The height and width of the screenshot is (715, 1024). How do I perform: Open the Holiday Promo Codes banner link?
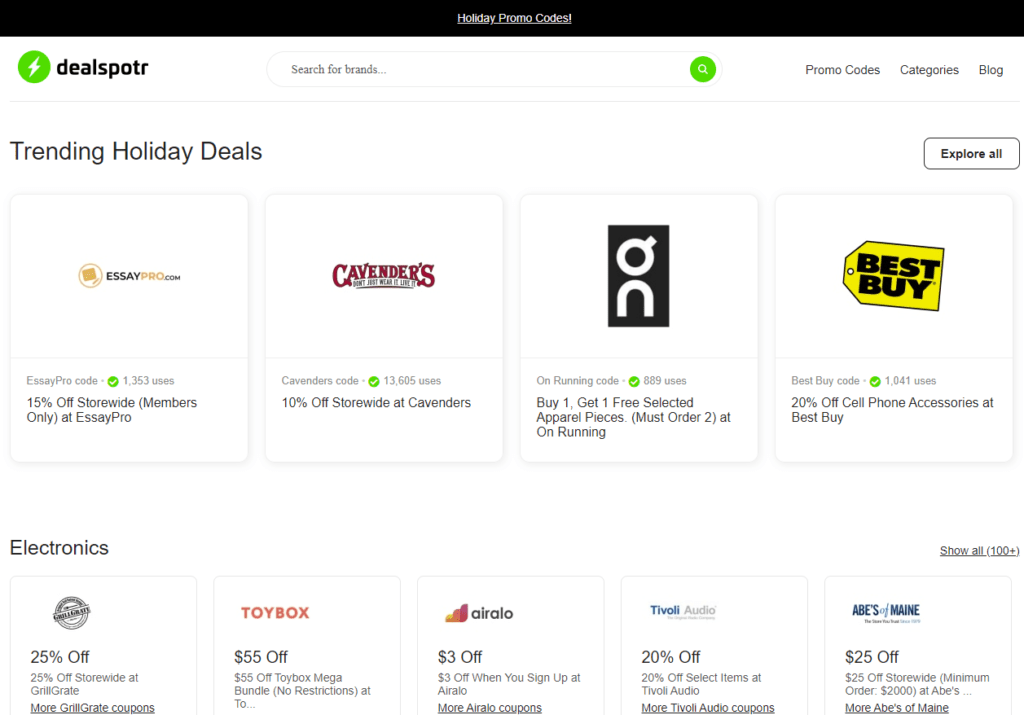513,17
